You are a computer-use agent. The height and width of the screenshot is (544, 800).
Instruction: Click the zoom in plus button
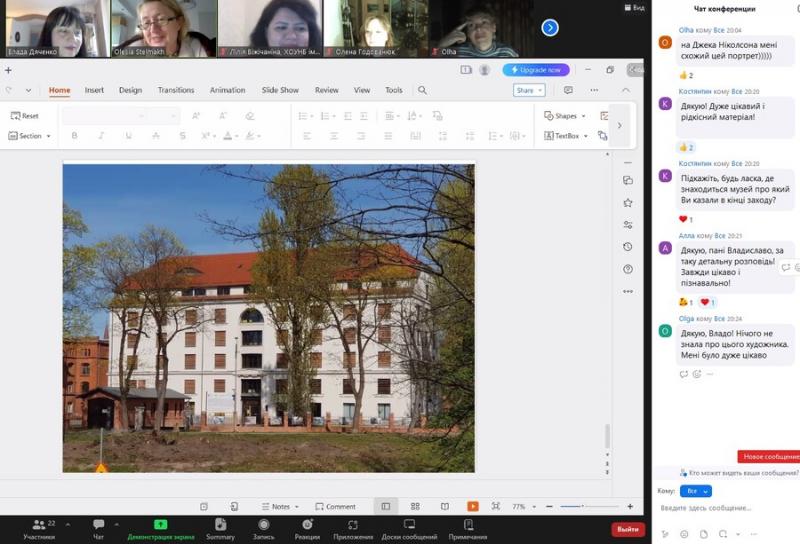click(x=630, y=506)
